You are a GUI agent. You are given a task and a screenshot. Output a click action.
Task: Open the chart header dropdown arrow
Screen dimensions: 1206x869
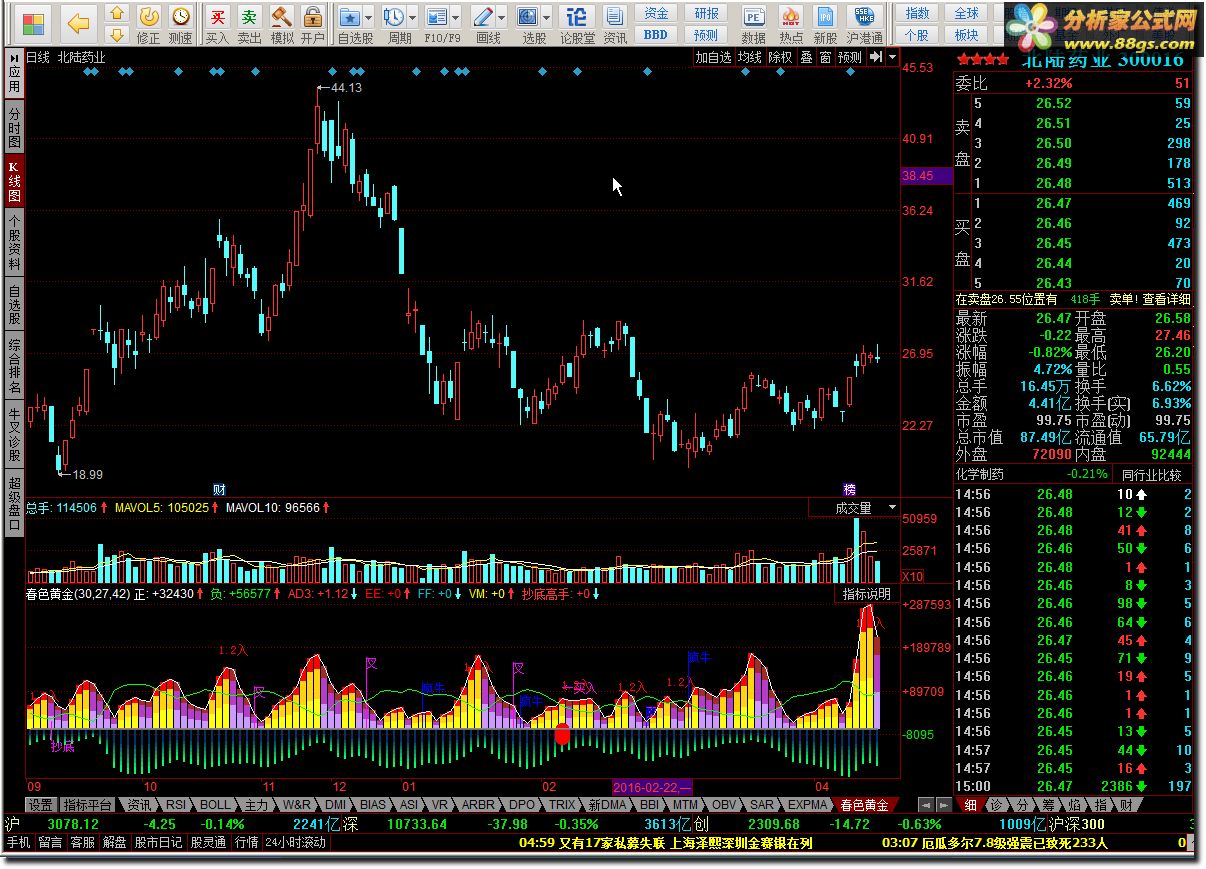click(x=892, y=57)
